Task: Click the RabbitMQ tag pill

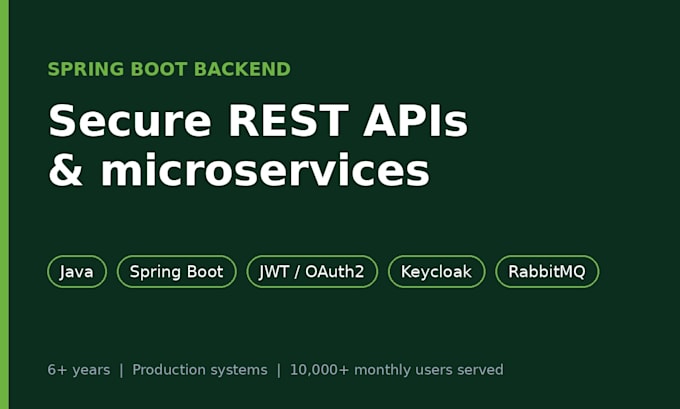Action: (547, 272)
